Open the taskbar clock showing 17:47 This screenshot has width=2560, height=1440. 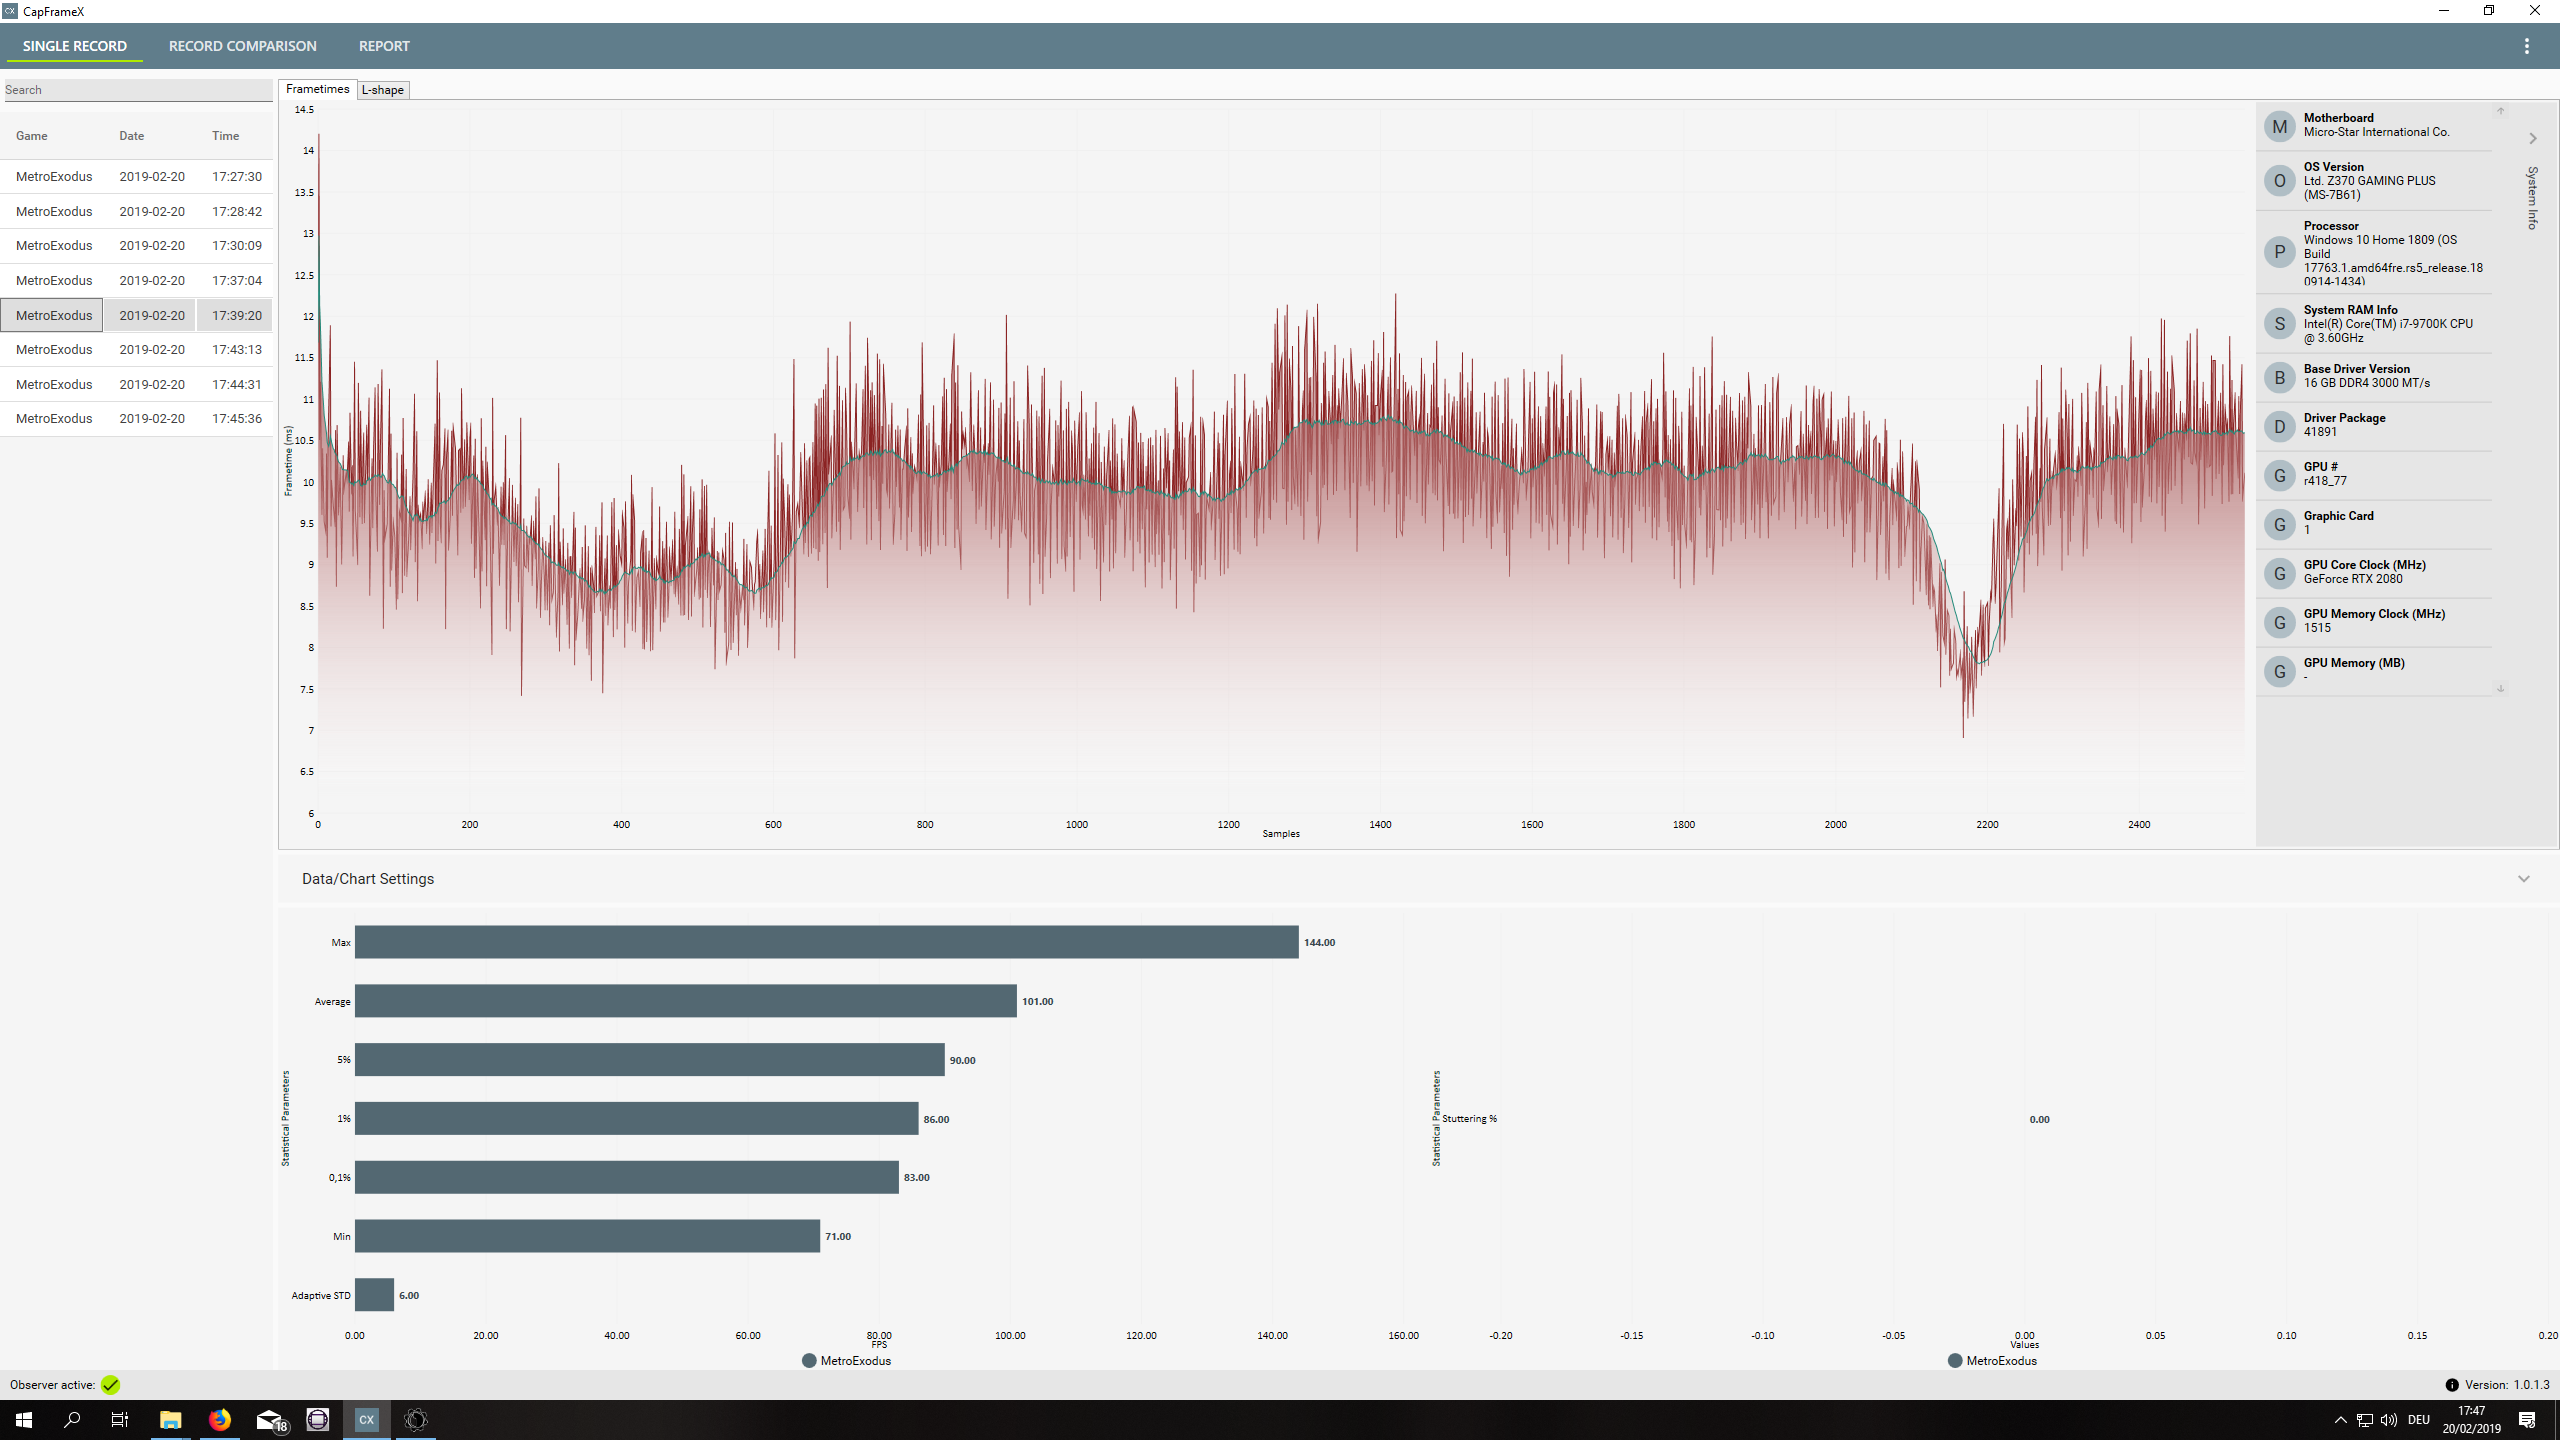pos(2472,1420)
